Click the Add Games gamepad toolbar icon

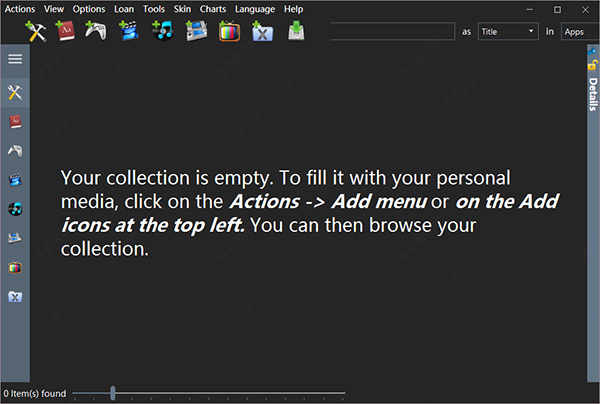click(x=96, y=31)
